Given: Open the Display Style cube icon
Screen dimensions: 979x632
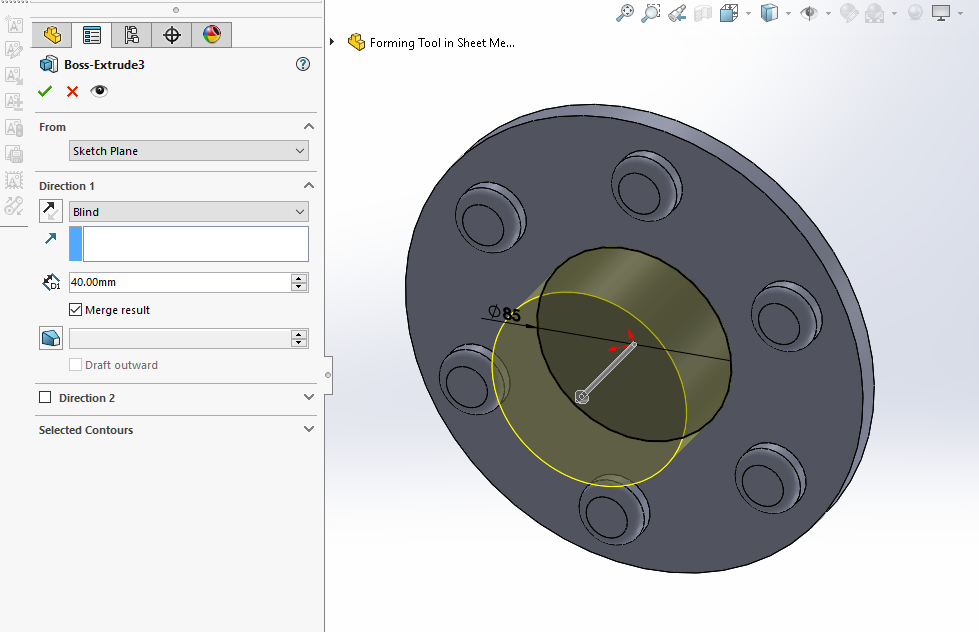Looking at the screenshot, I should click(769, 13).
